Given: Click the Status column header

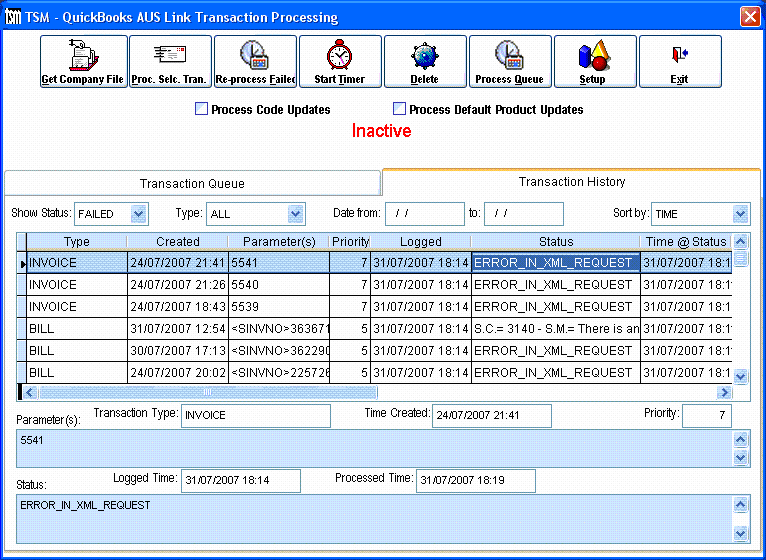Looking at the screenshot, I should [x=555, y=241].
